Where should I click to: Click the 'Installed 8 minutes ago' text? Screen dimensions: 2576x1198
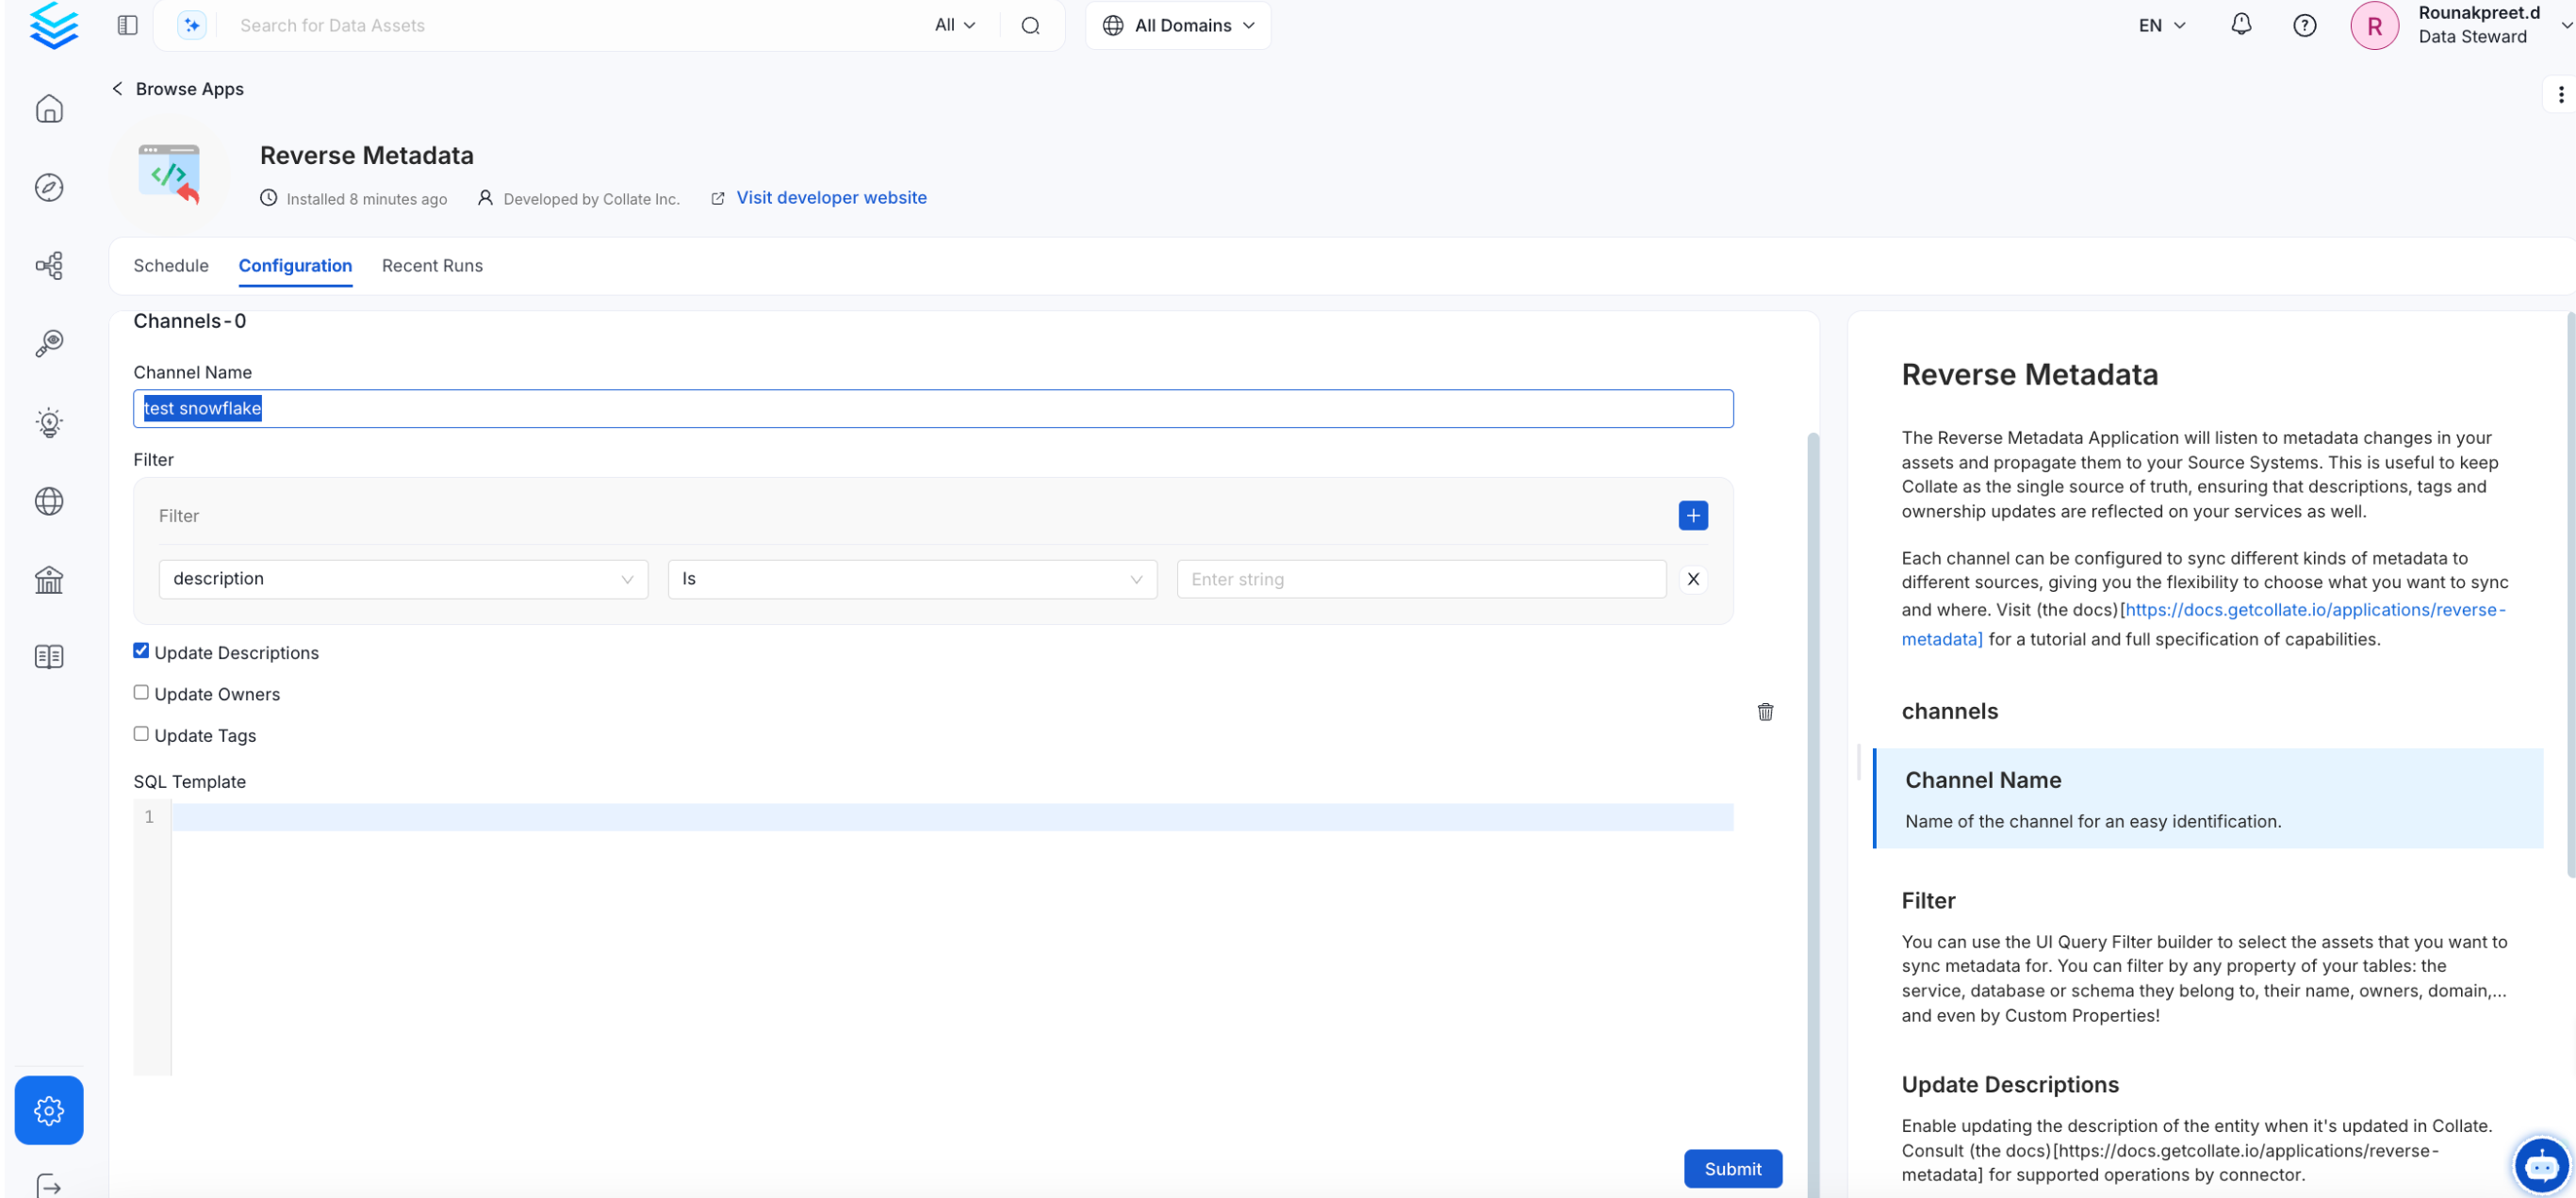tap(366, 199)
